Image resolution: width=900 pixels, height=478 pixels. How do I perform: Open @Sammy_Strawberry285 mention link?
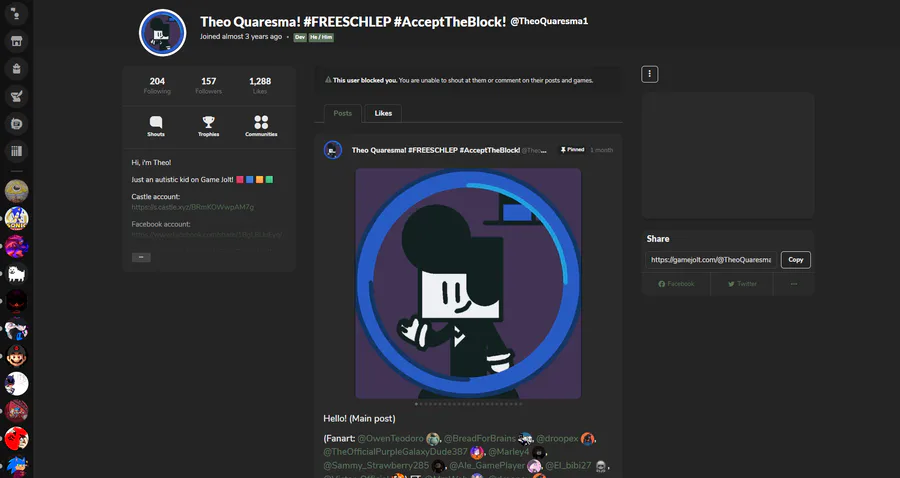point(376,465)
